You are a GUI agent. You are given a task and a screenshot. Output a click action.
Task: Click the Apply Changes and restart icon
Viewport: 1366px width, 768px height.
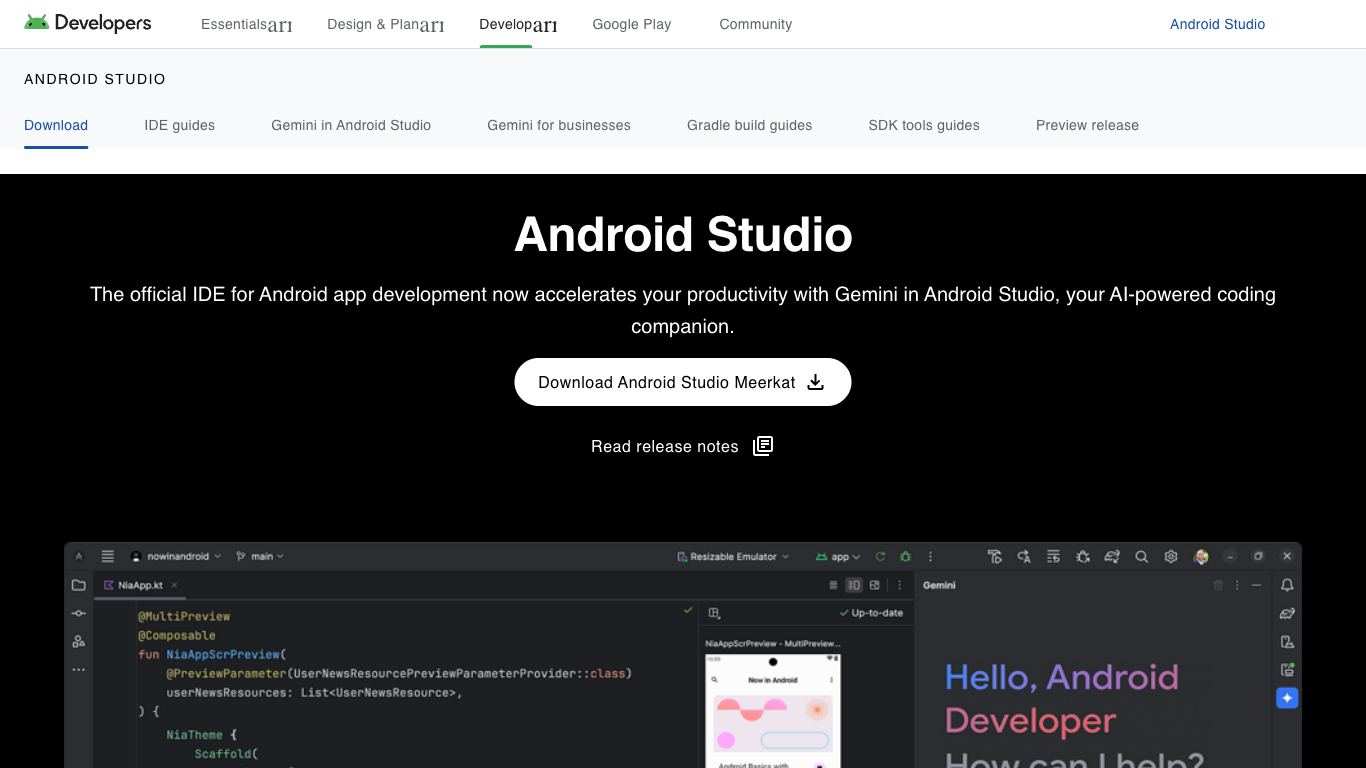click(994, 557)
